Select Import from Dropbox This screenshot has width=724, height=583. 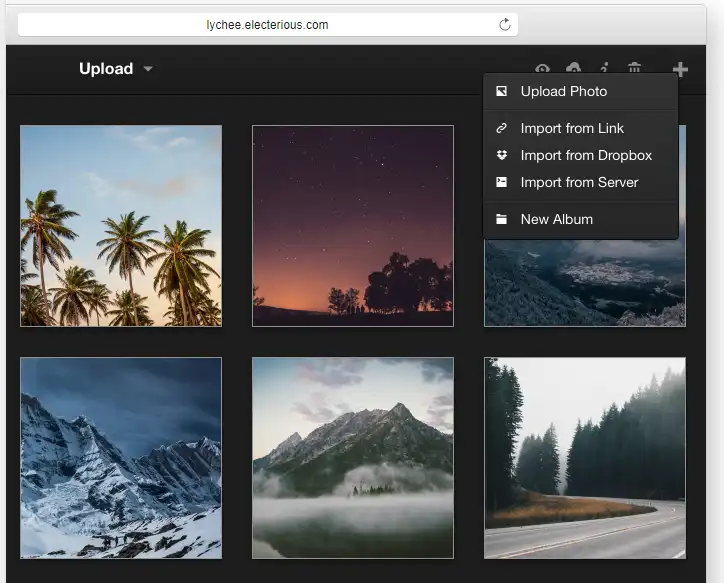tap(580, 156)
